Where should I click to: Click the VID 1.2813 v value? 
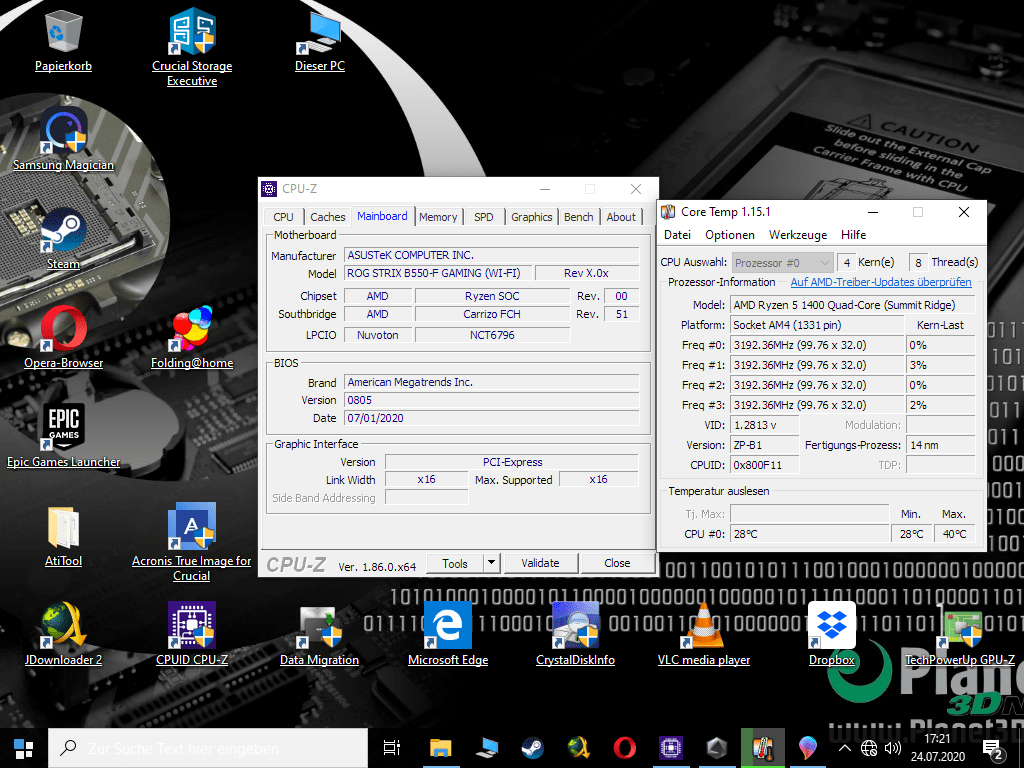765,425
